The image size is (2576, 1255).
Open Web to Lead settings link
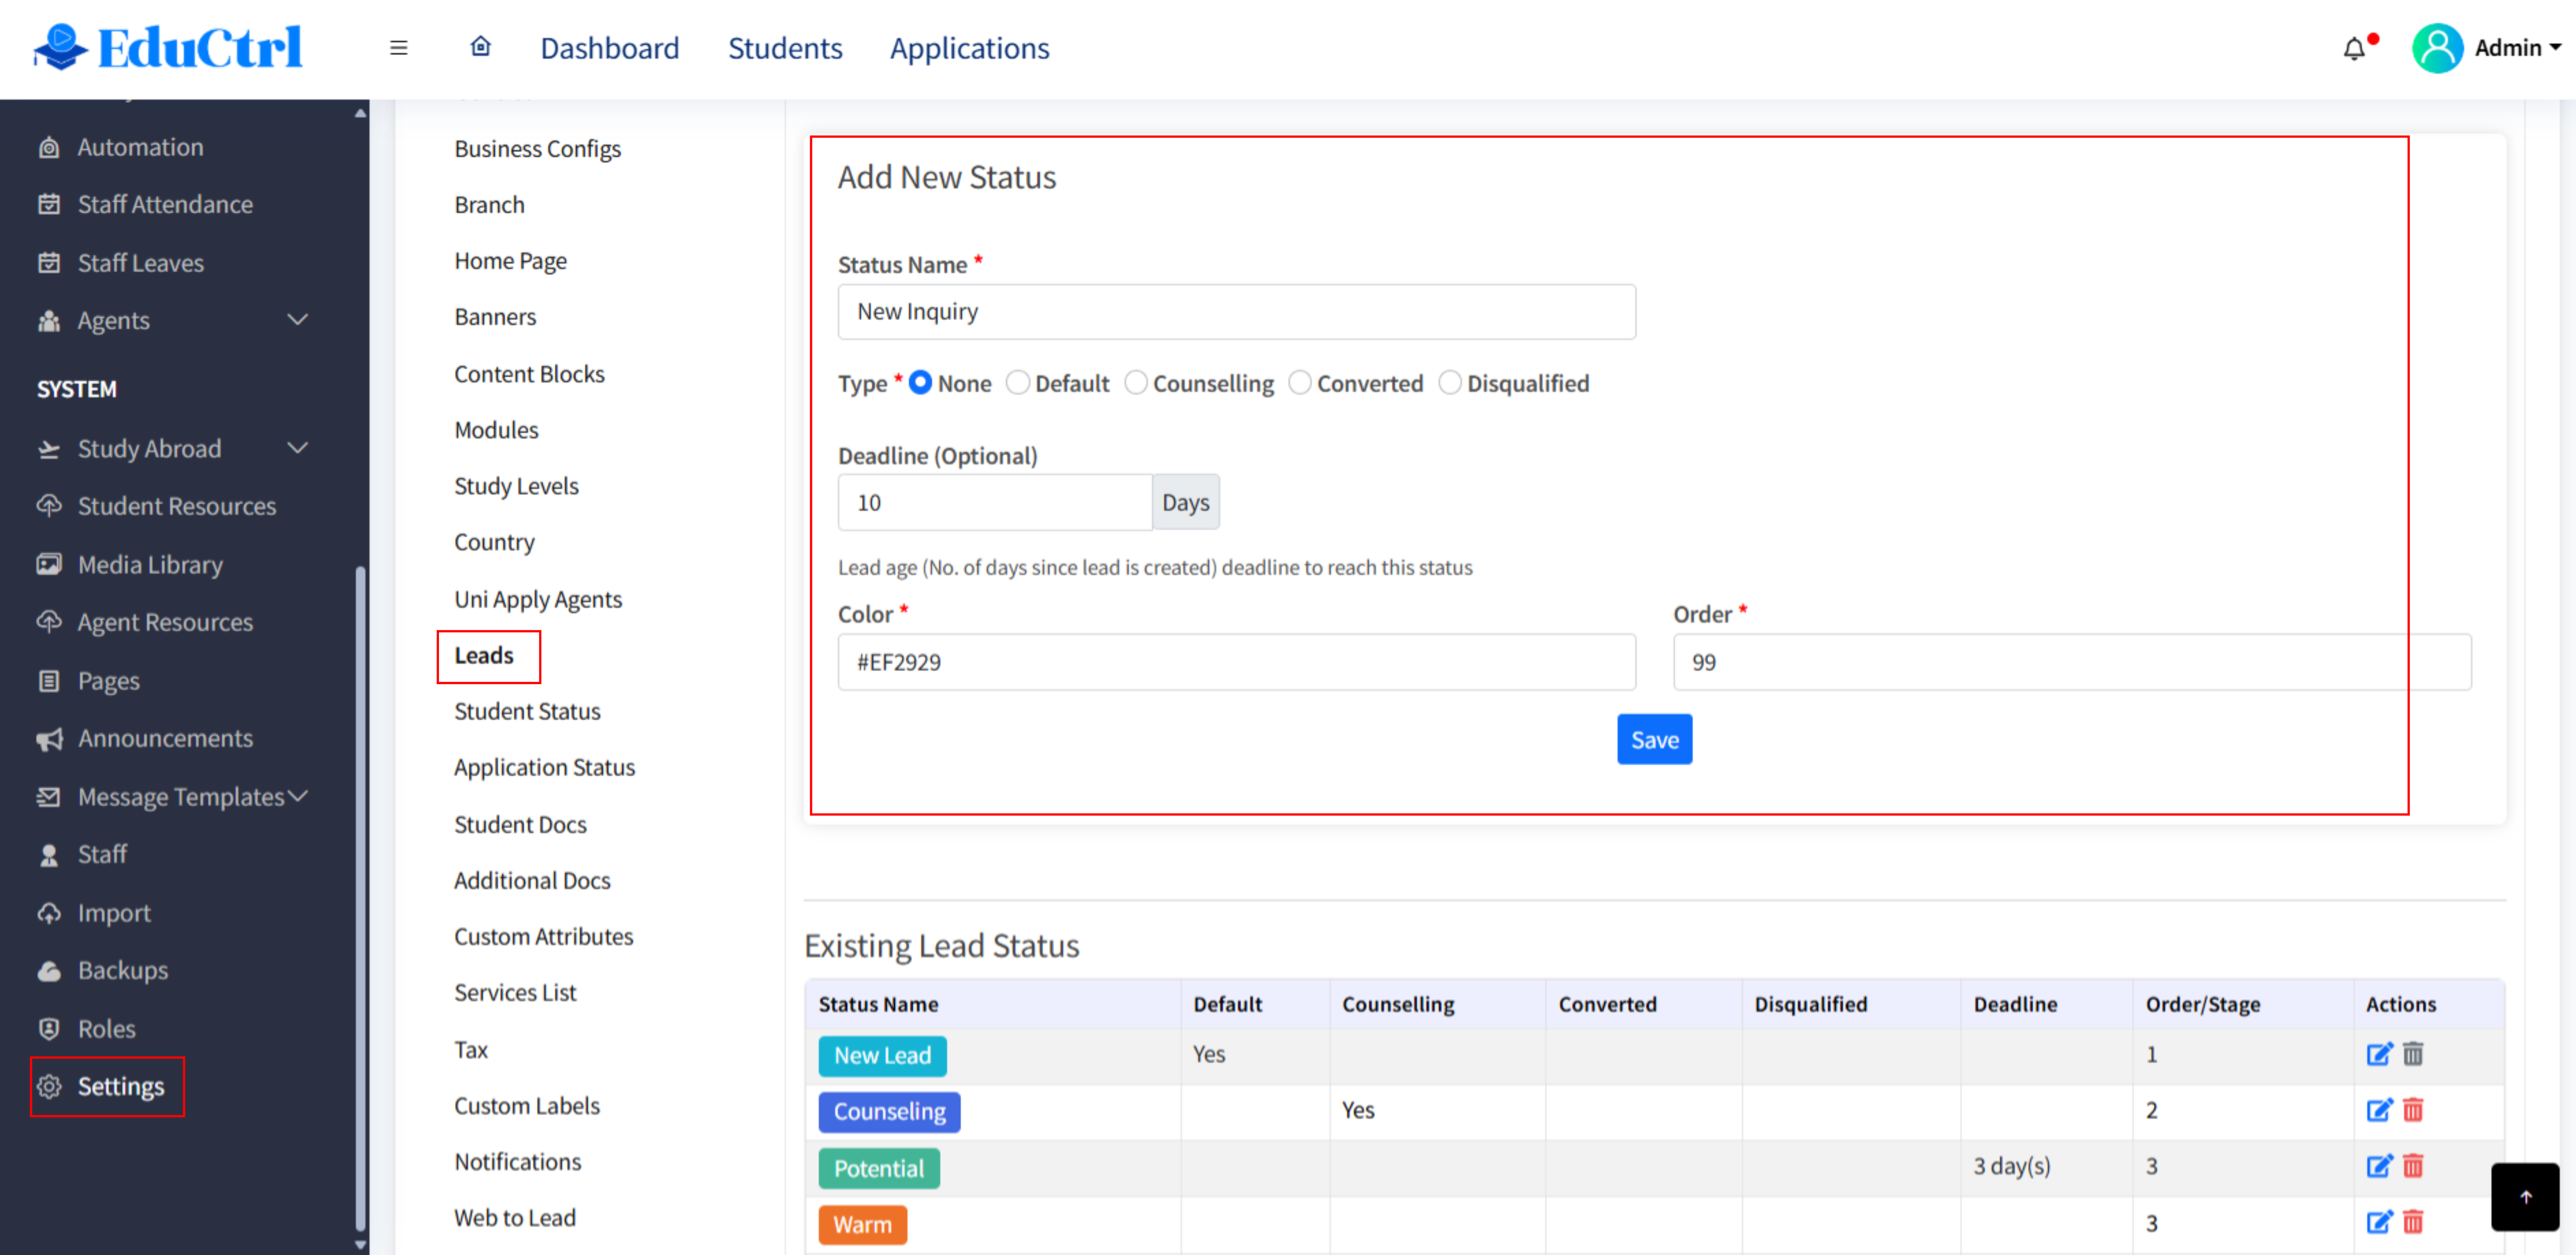[x=514, y=1217]
